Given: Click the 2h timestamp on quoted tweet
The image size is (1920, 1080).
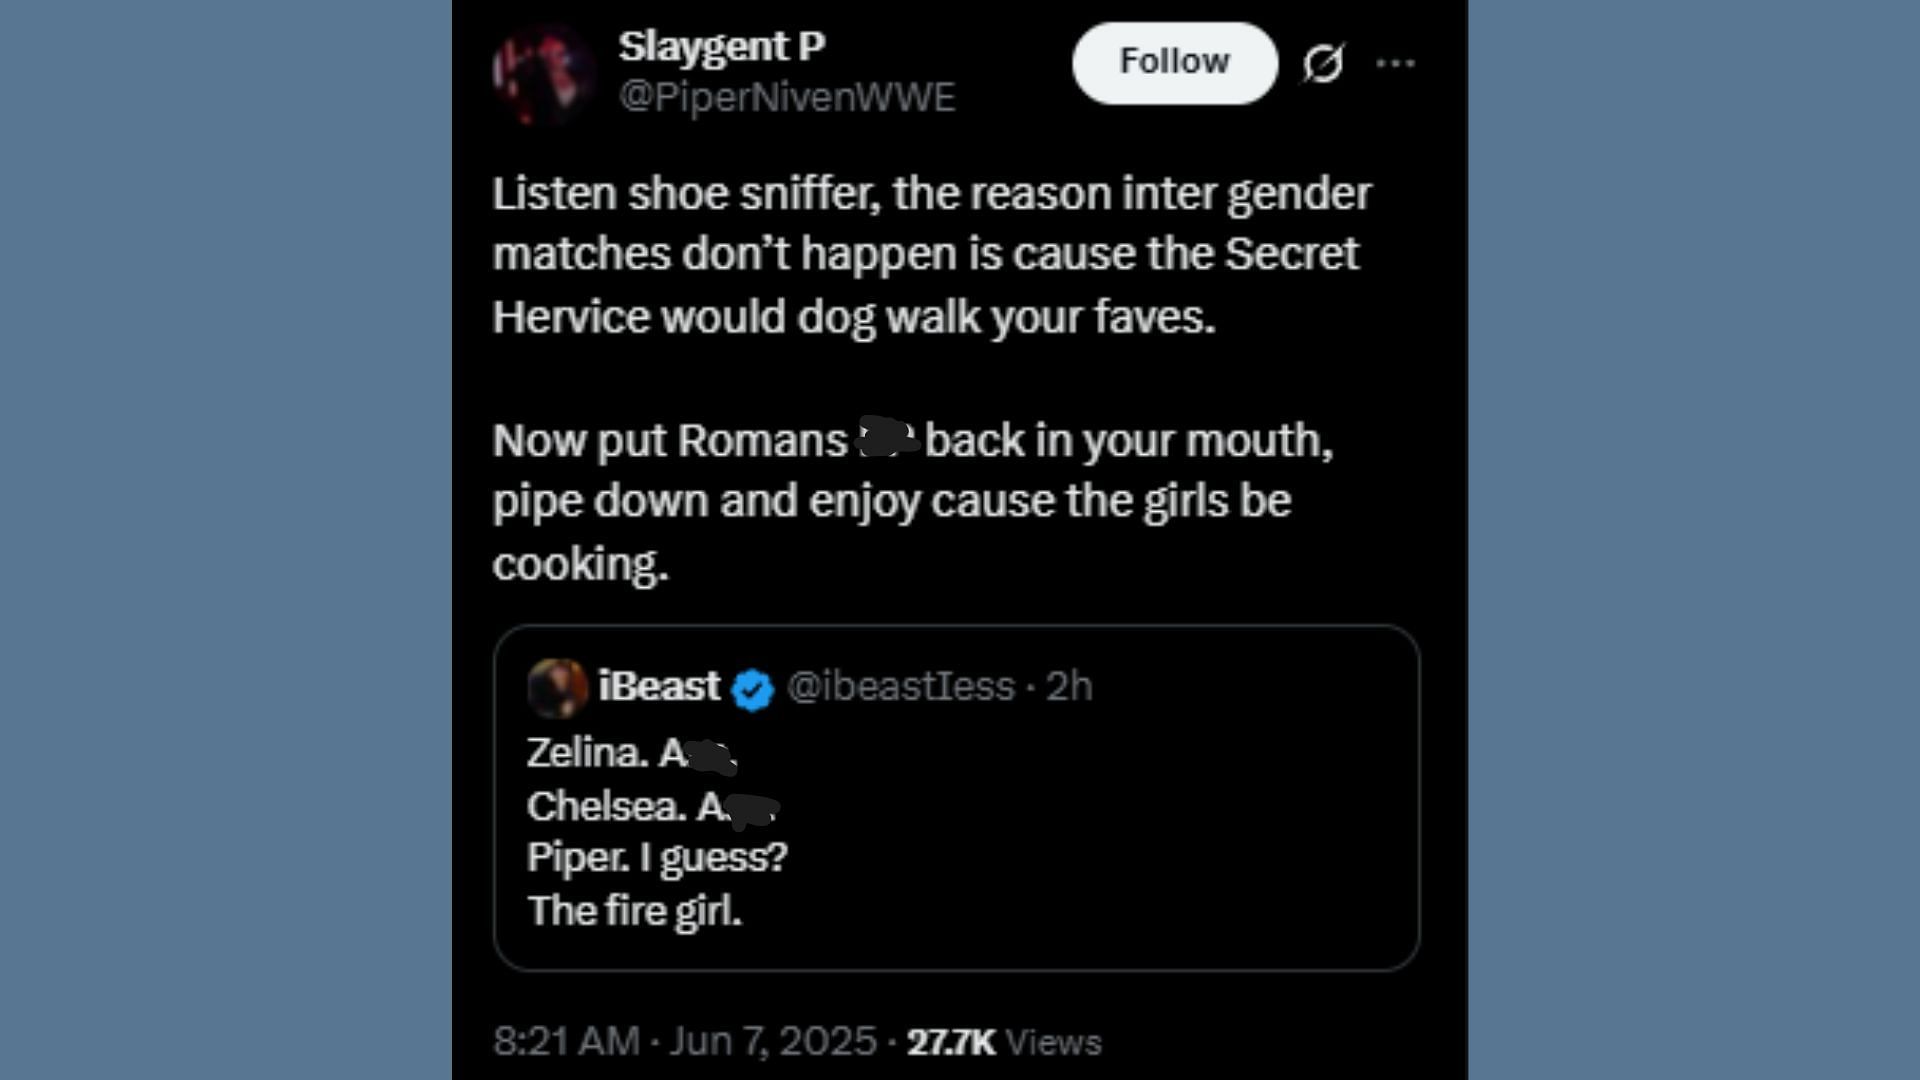Looking at the screenshot, I should (x=1069, y=686).
